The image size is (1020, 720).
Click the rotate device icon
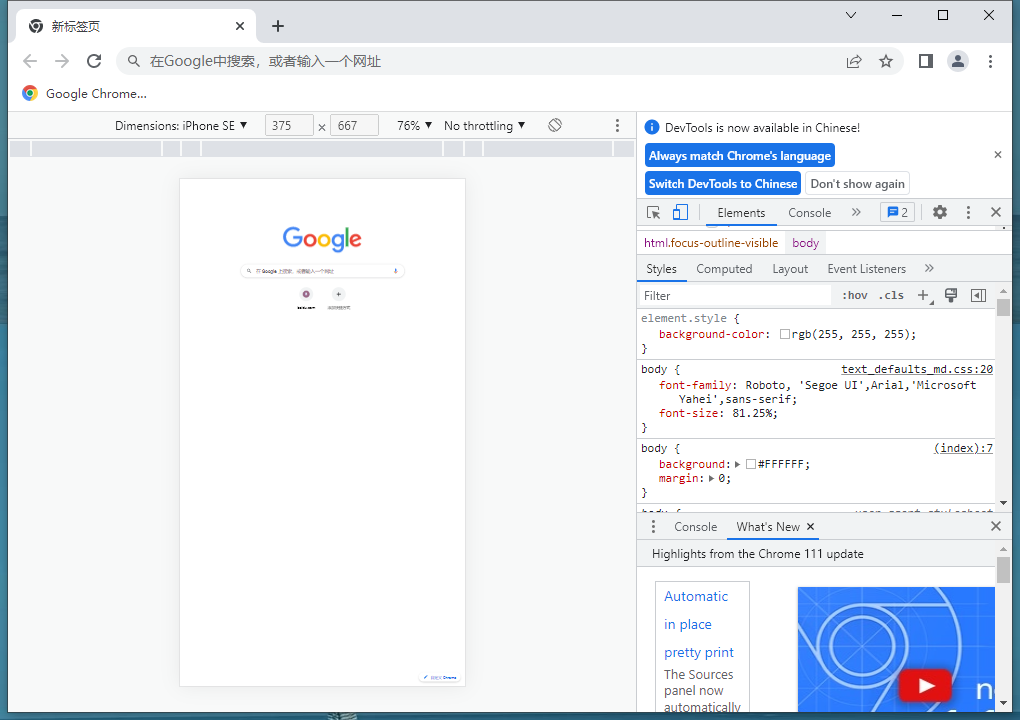tap(555, 126)
